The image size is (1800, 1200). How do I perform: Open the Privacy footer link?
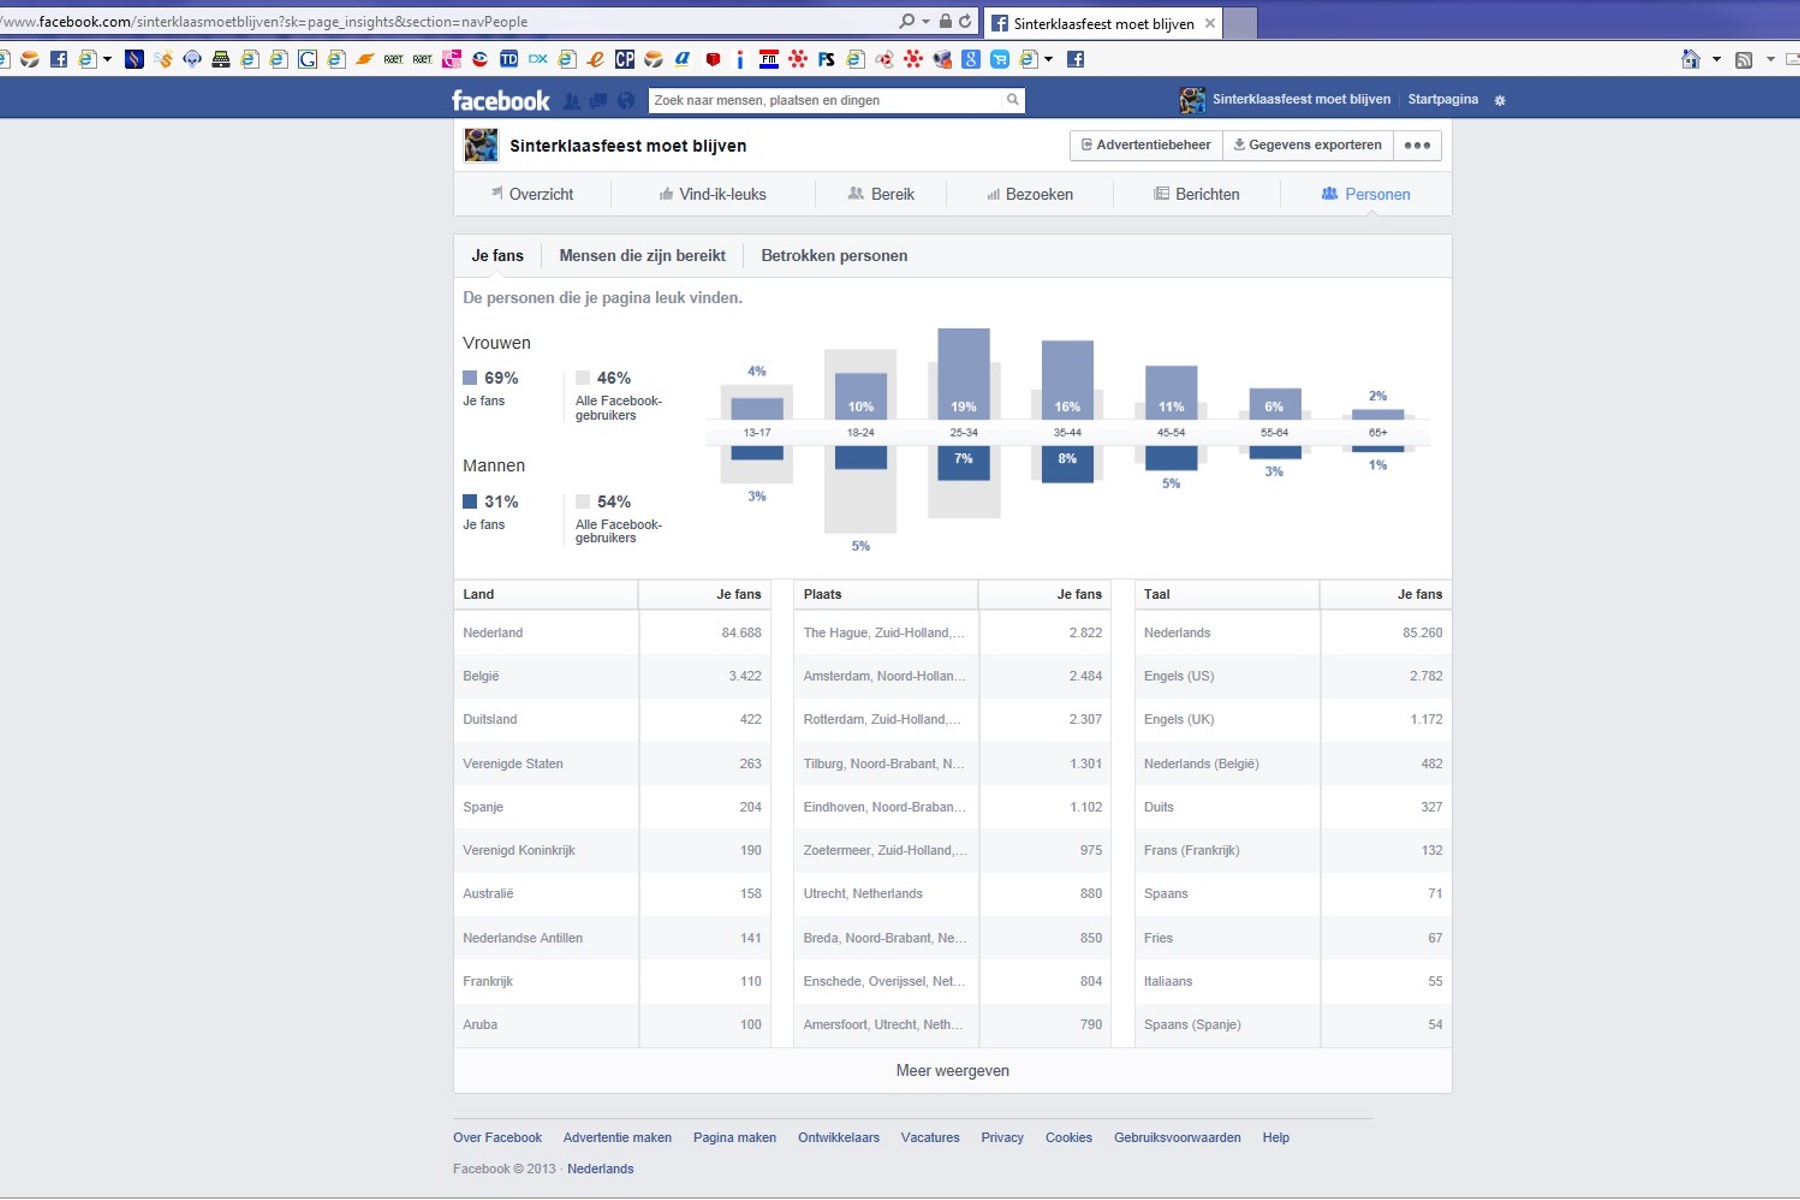[1002, 1138]
